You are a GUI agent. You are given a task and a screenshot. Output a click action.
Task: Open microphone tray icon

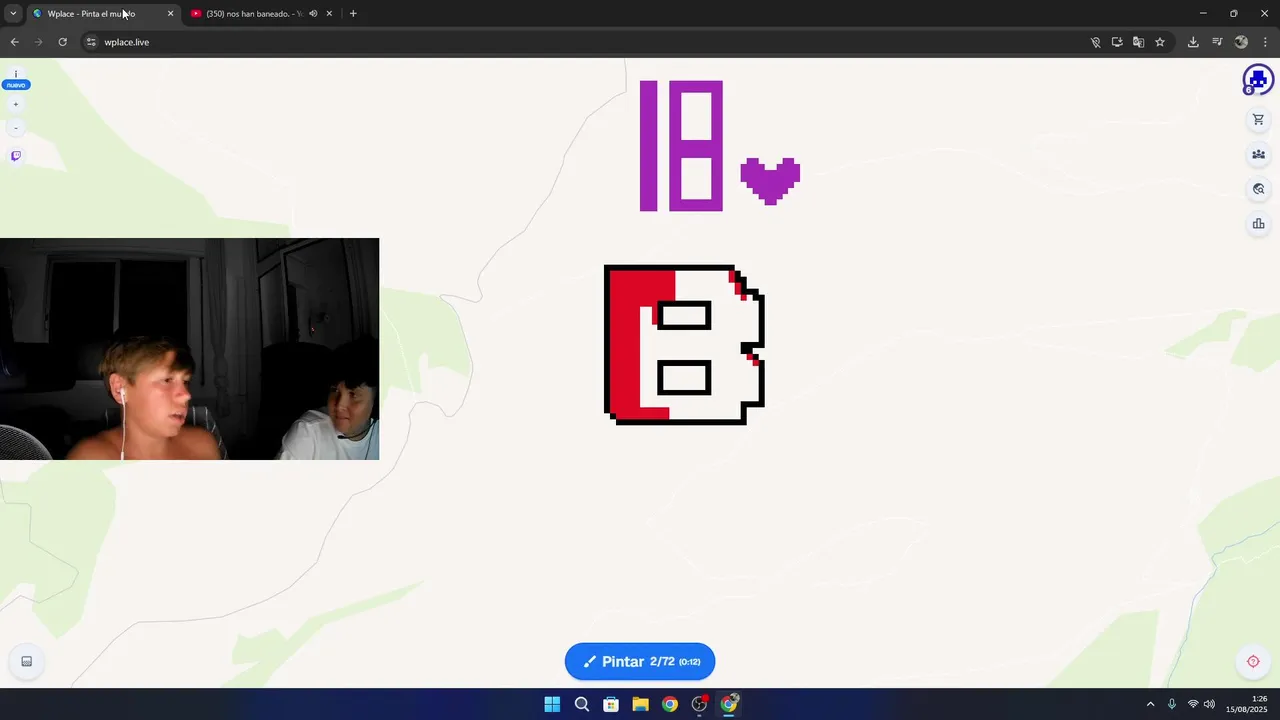tap(1172, 704)
